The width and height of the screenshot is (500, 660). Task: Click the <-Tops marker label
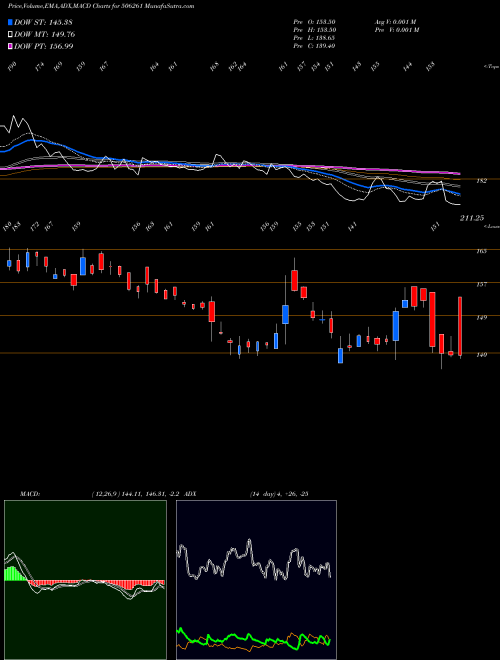[491, 67]
